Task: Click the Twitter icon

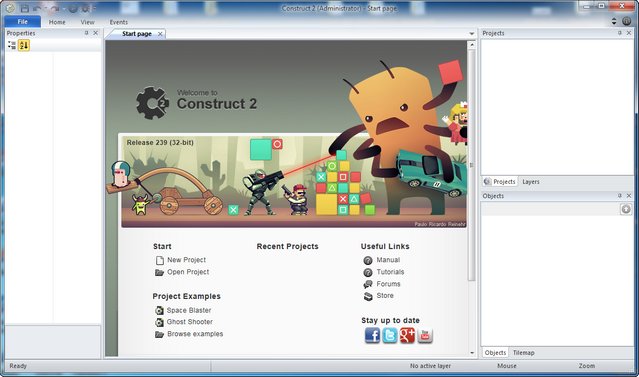Action: click(x=390, y=335)
